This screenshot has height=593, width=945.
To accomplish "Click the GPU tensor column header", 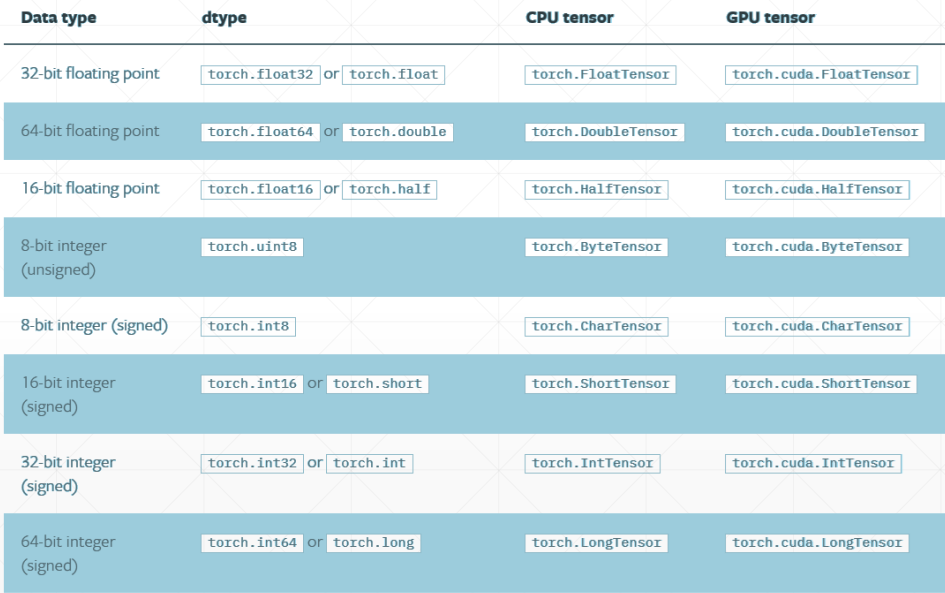I will click(x=770, y=17).
